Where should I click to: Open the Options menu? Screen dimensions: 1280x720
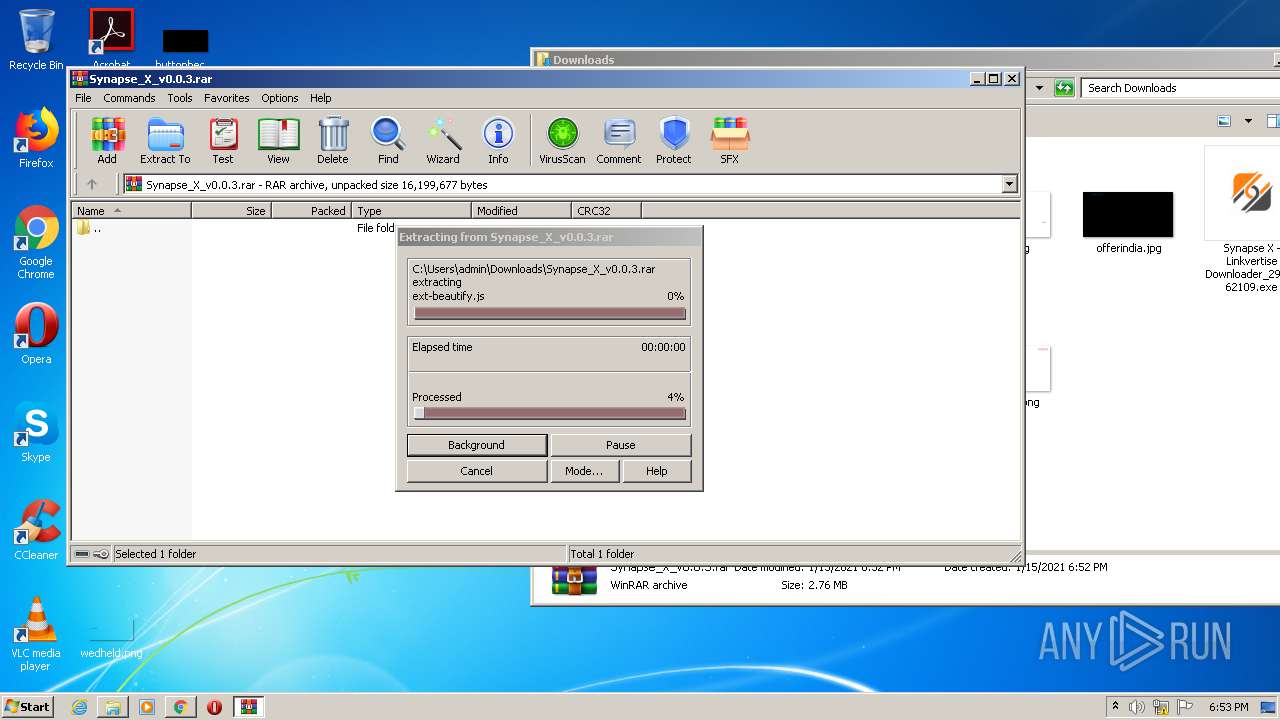coord(280,98)
